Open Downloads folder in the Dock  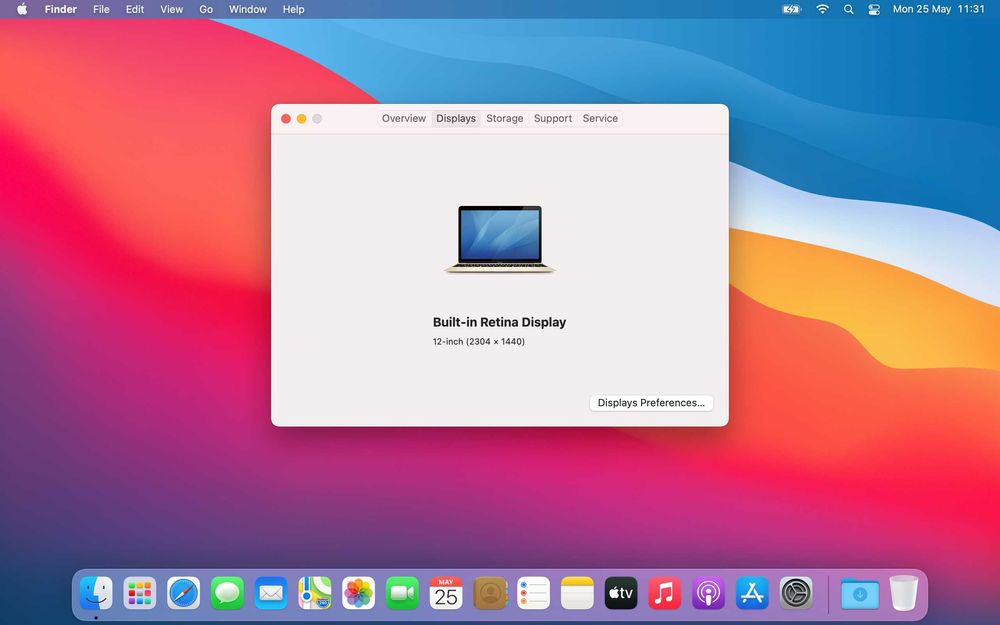(x=860, y=593)
